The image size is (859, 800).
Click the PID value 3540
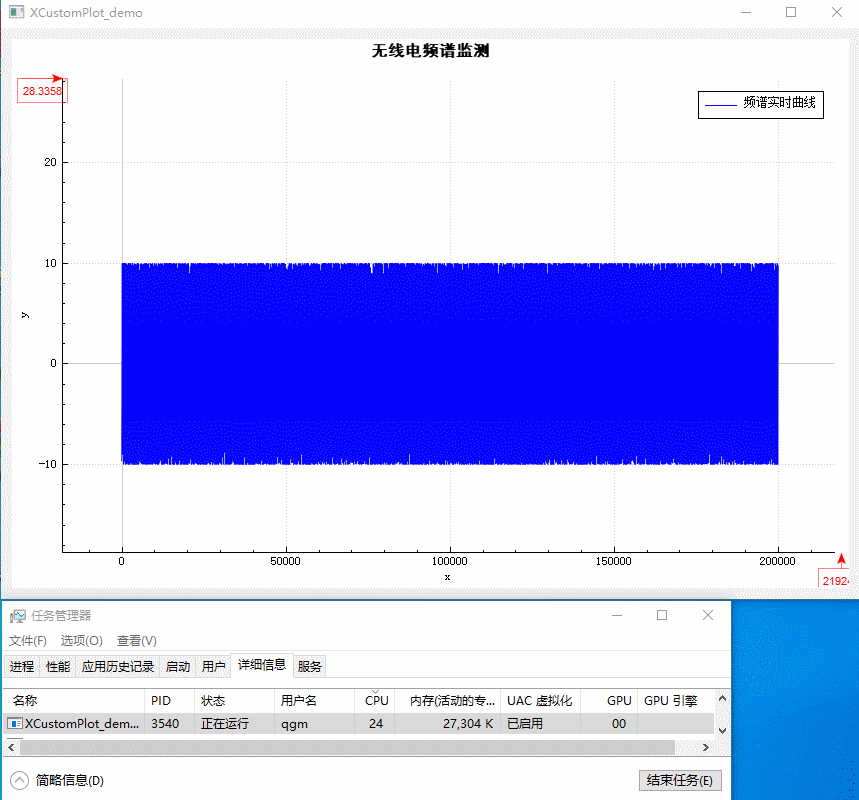click(165, 723)
